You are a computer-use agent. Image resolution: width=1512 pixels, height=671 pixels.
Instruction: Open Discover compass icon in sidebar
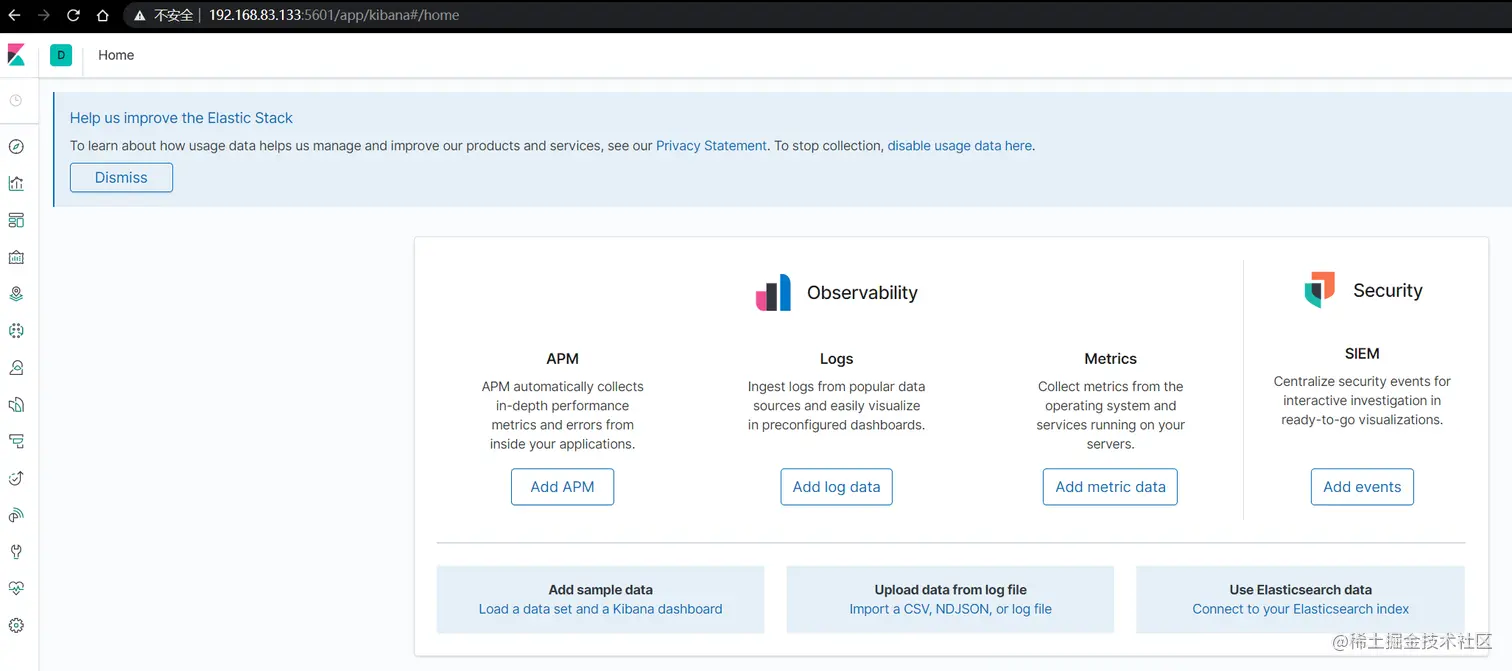(x=16, y=147)
